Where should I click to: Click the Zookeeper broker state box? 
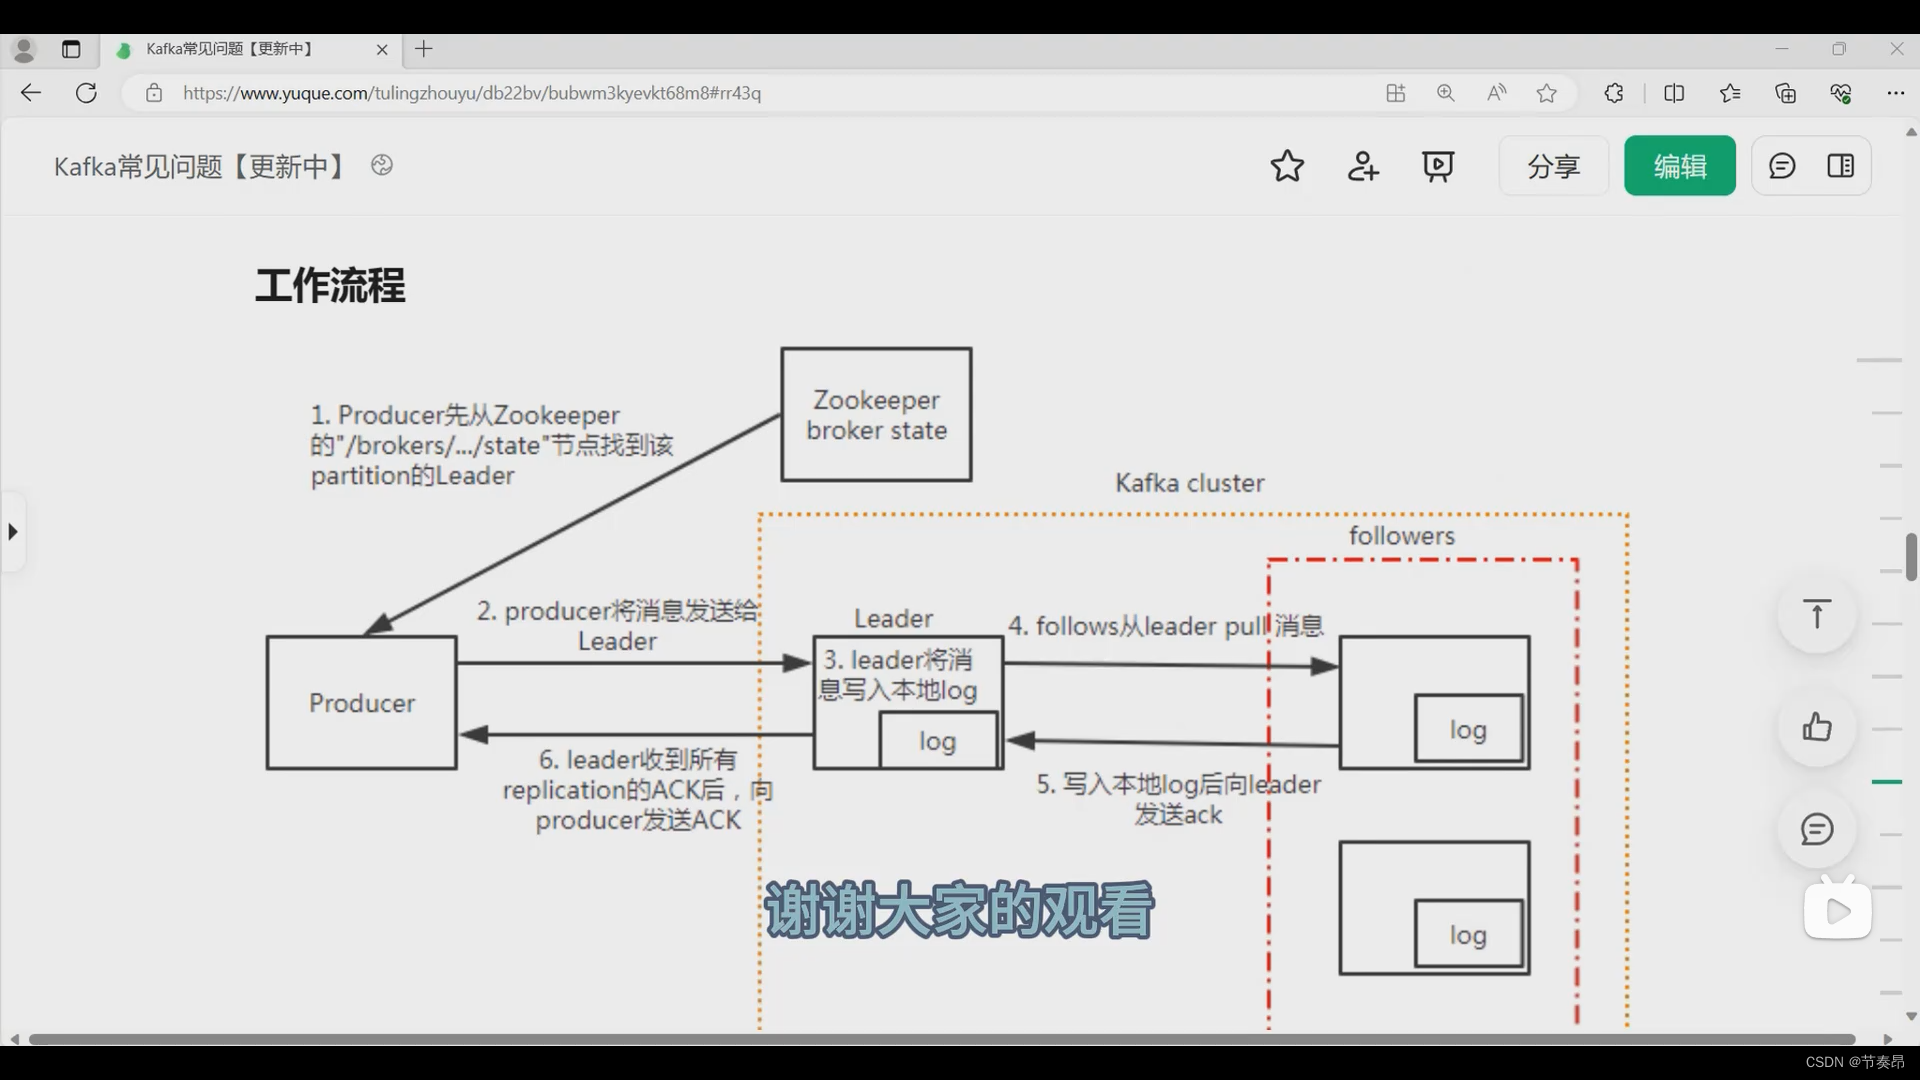(876, 414)
